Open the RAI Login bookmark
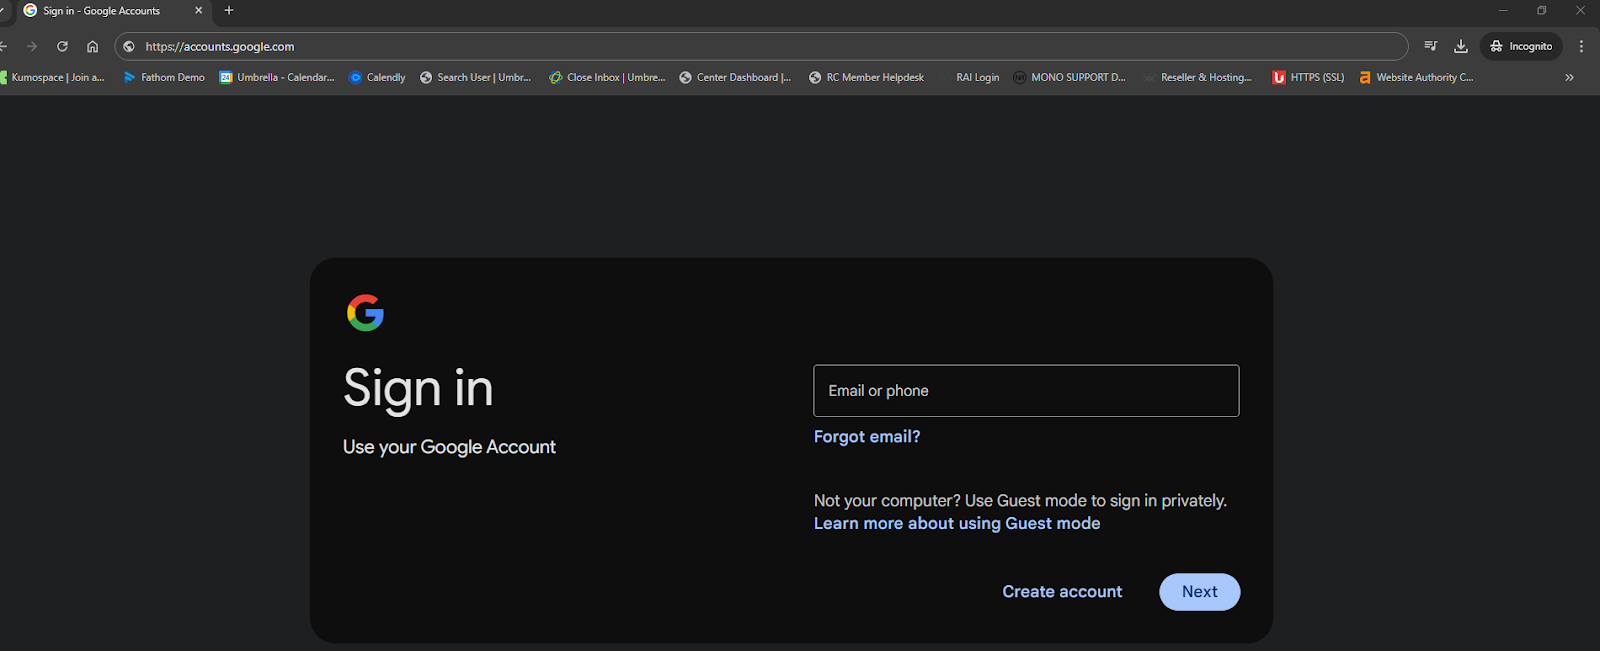Screen dimensions: 1600x651 coord(969,77)
